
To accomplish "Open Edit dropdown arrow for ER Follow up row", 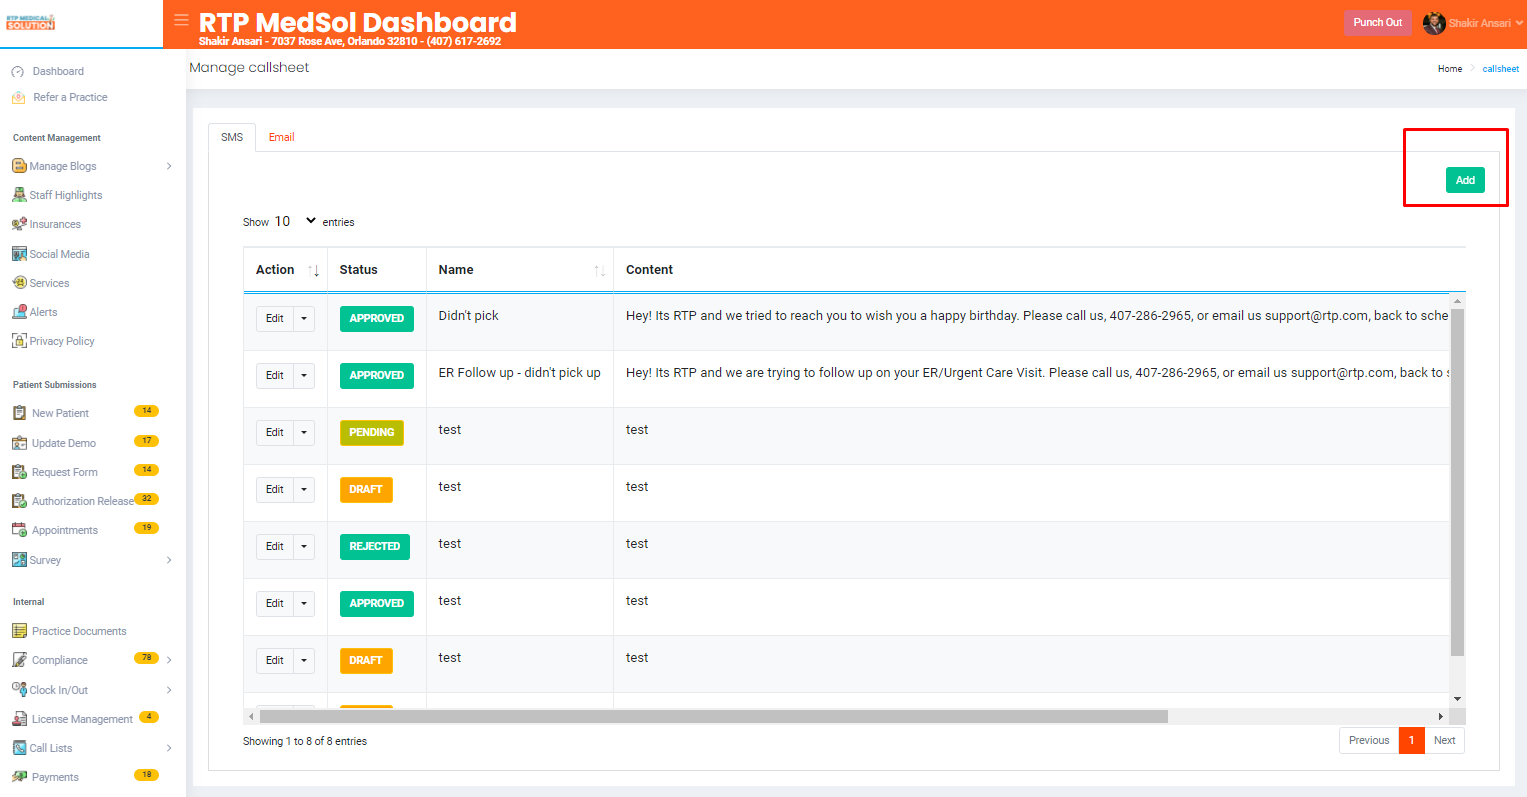I will pos(304,375).
